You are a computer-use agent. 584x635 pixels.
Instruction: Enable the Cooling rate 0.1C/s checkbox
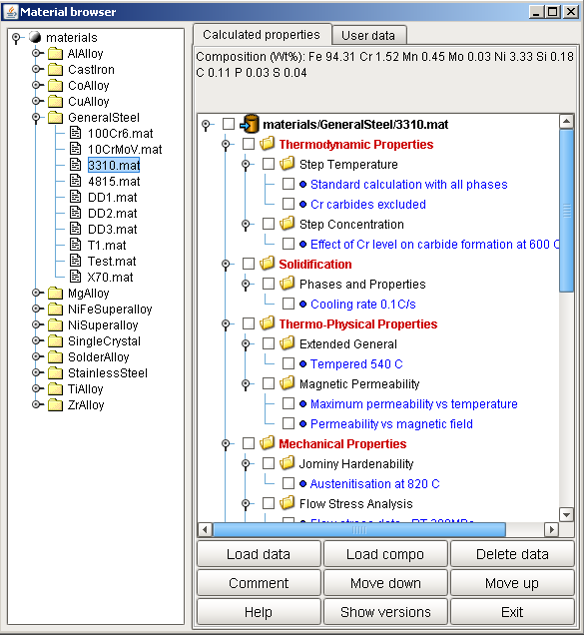click(x=288, y=303)
